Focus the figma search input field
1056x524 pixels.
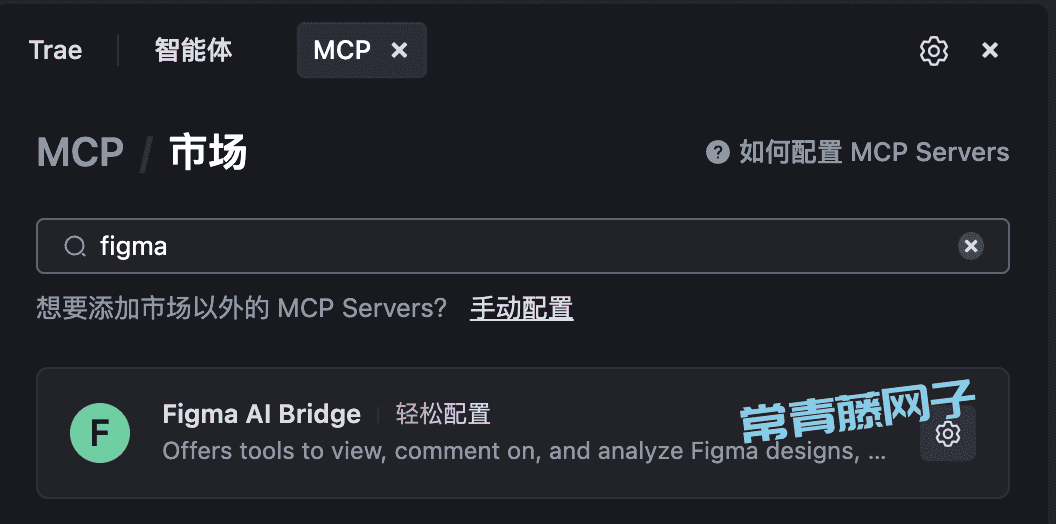coord(523,246)
